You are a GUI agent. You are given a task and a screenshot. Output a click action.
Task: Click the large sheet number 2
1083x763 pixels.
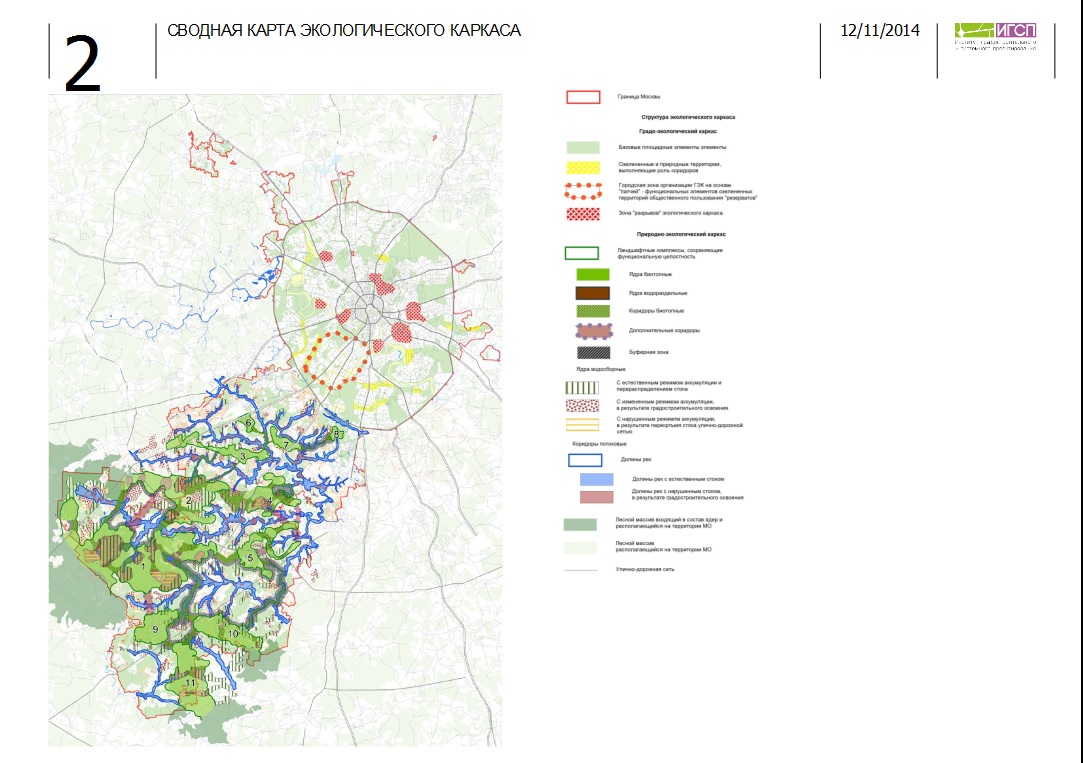(x=82, y=64)
